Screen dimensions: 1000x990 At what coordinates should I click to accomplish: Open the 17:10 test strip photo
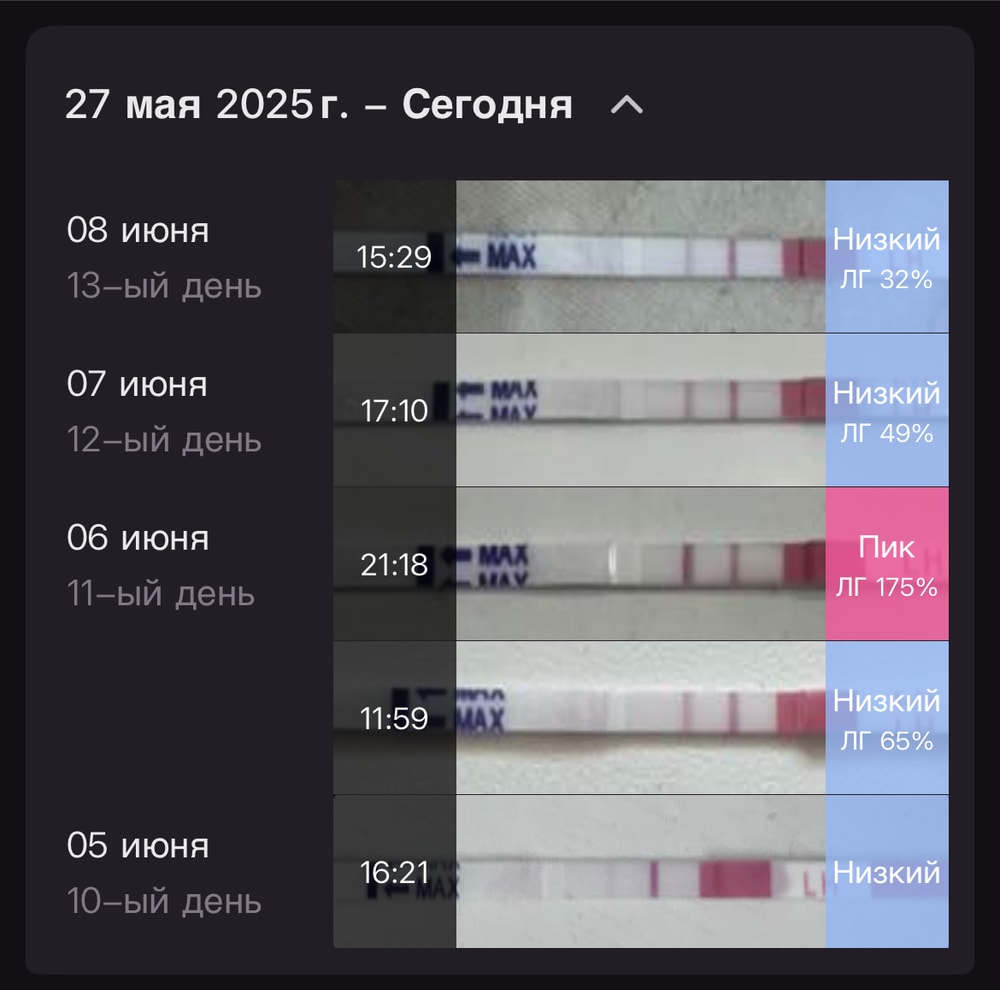[x=640, y=410]
